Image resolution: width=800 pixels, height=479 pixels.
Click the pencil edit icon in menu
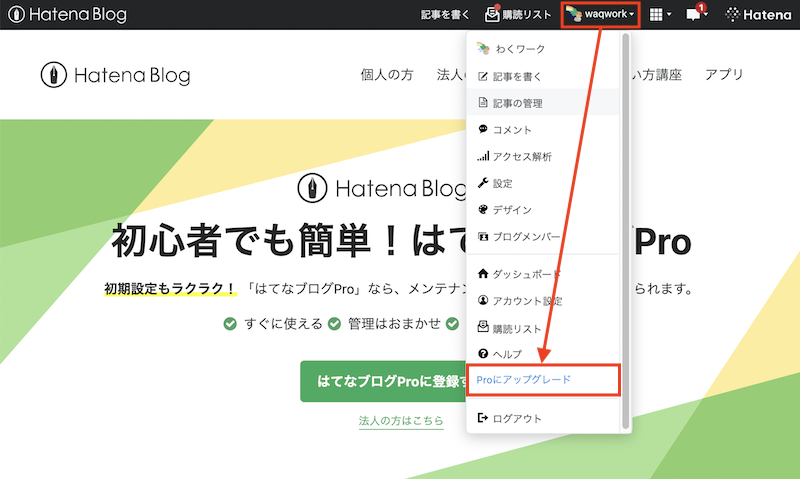pos(483,77)
